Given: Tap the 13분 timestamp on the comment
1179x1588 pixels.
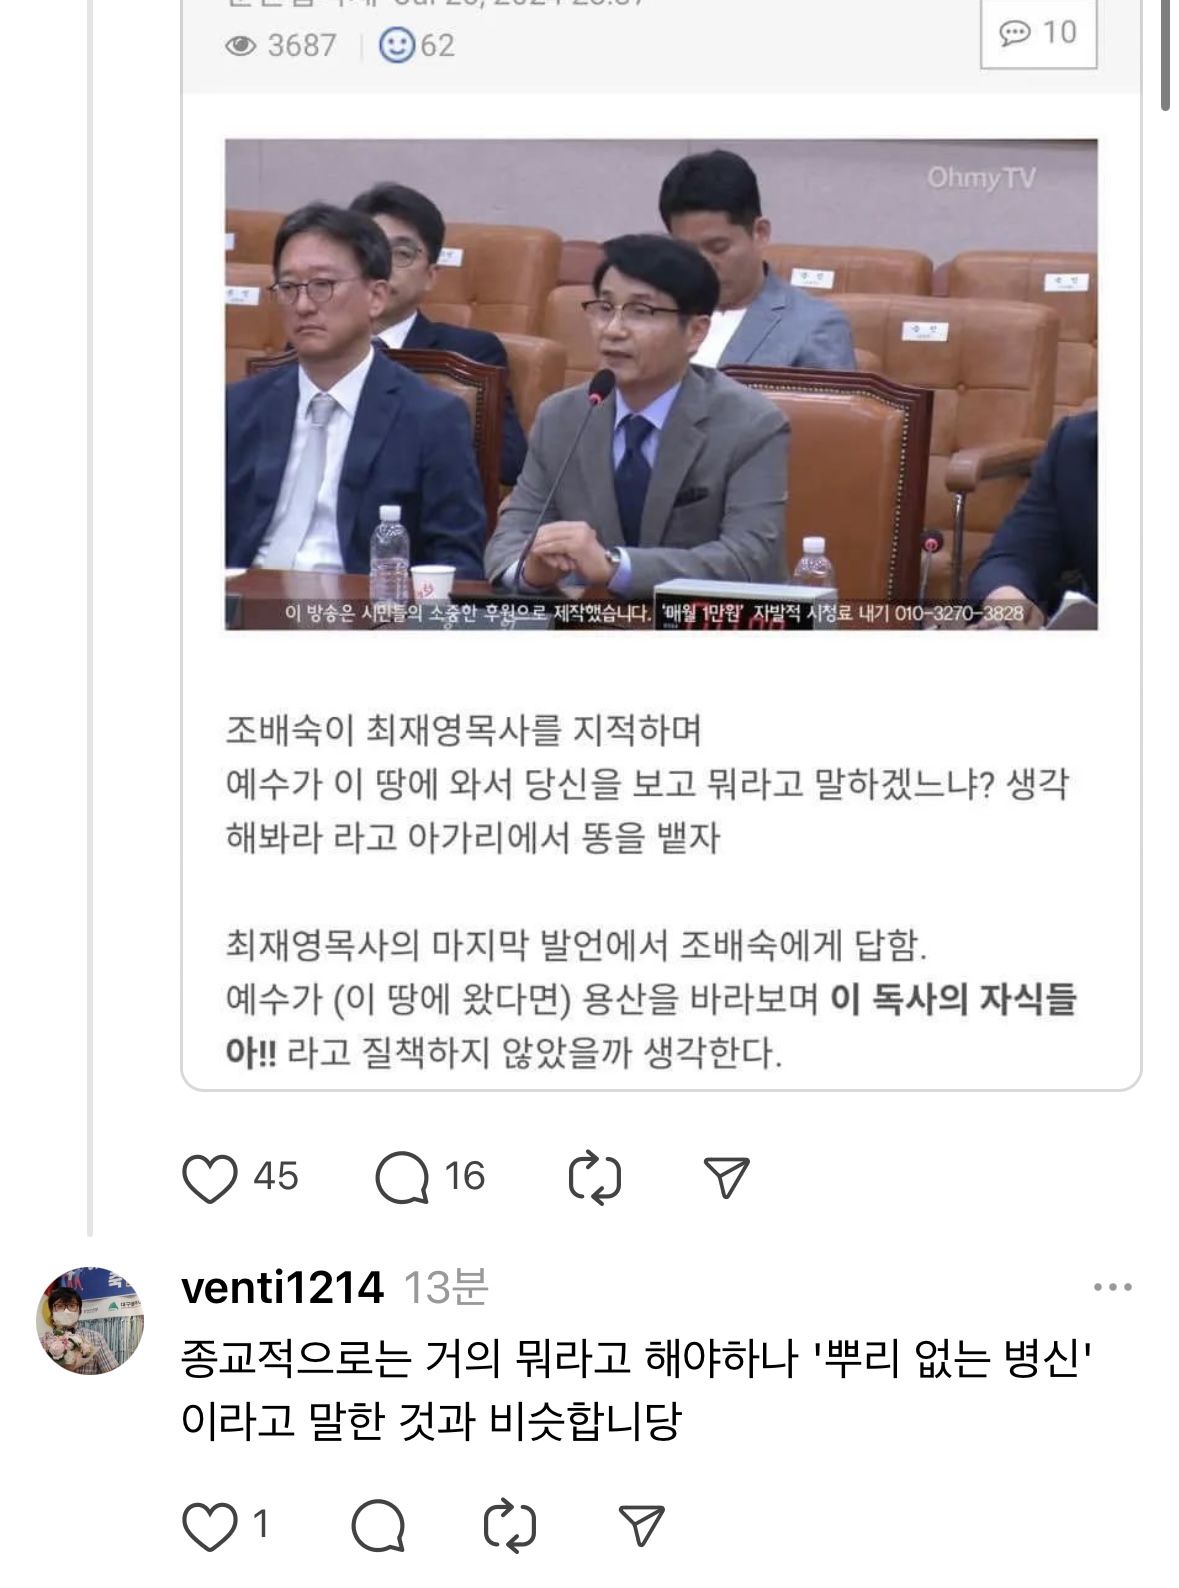Looking at the screenshot, I should pyautogui.click(x=445, y=1287).
